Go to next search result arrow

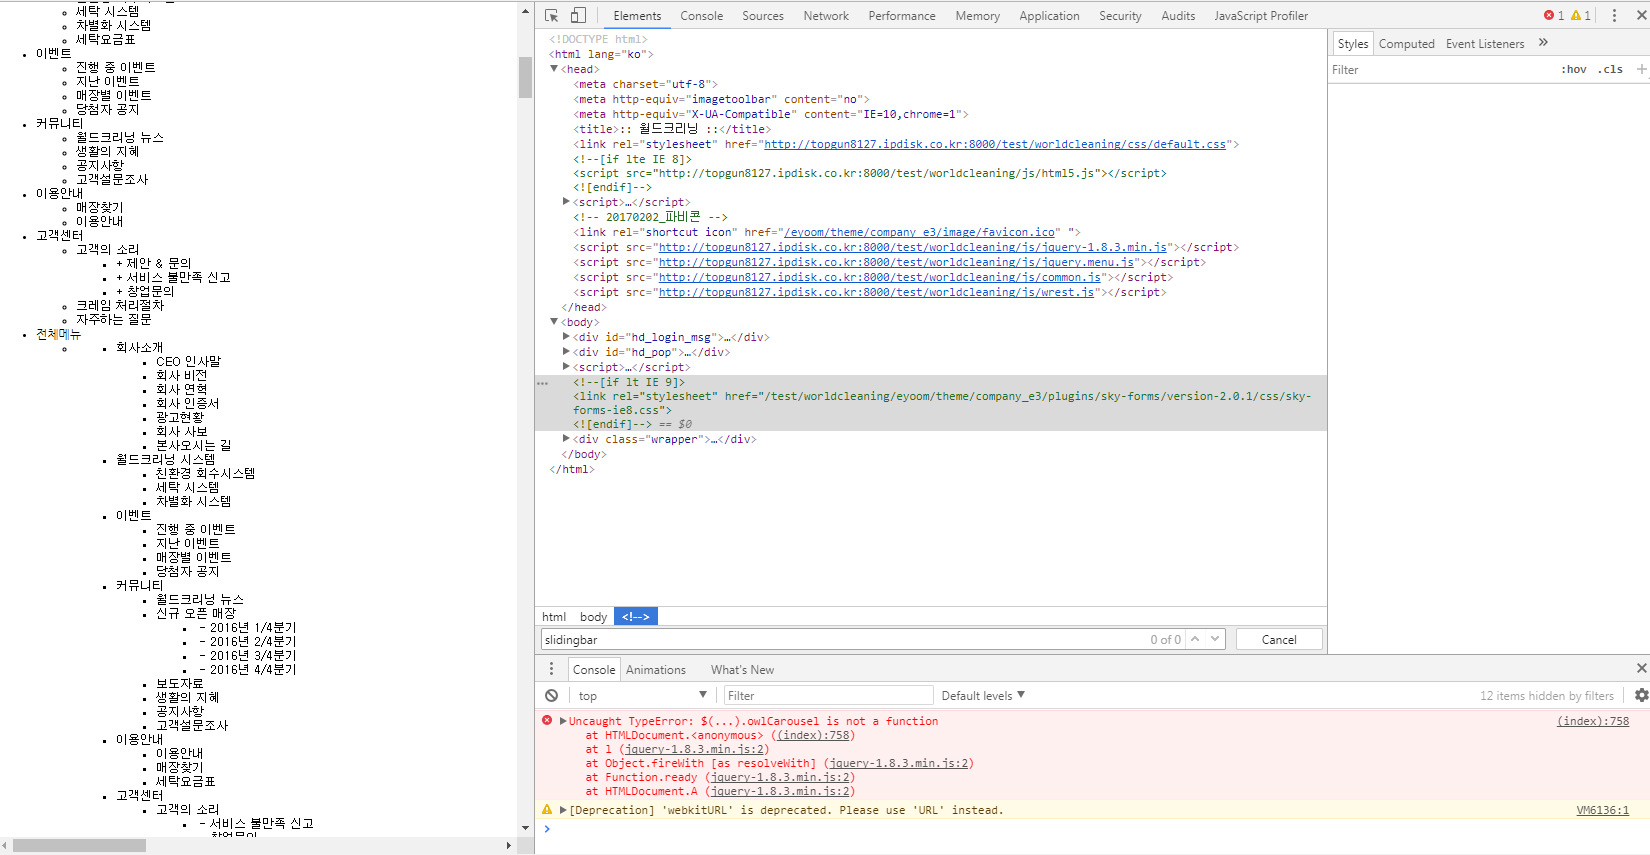(1215, 639)
